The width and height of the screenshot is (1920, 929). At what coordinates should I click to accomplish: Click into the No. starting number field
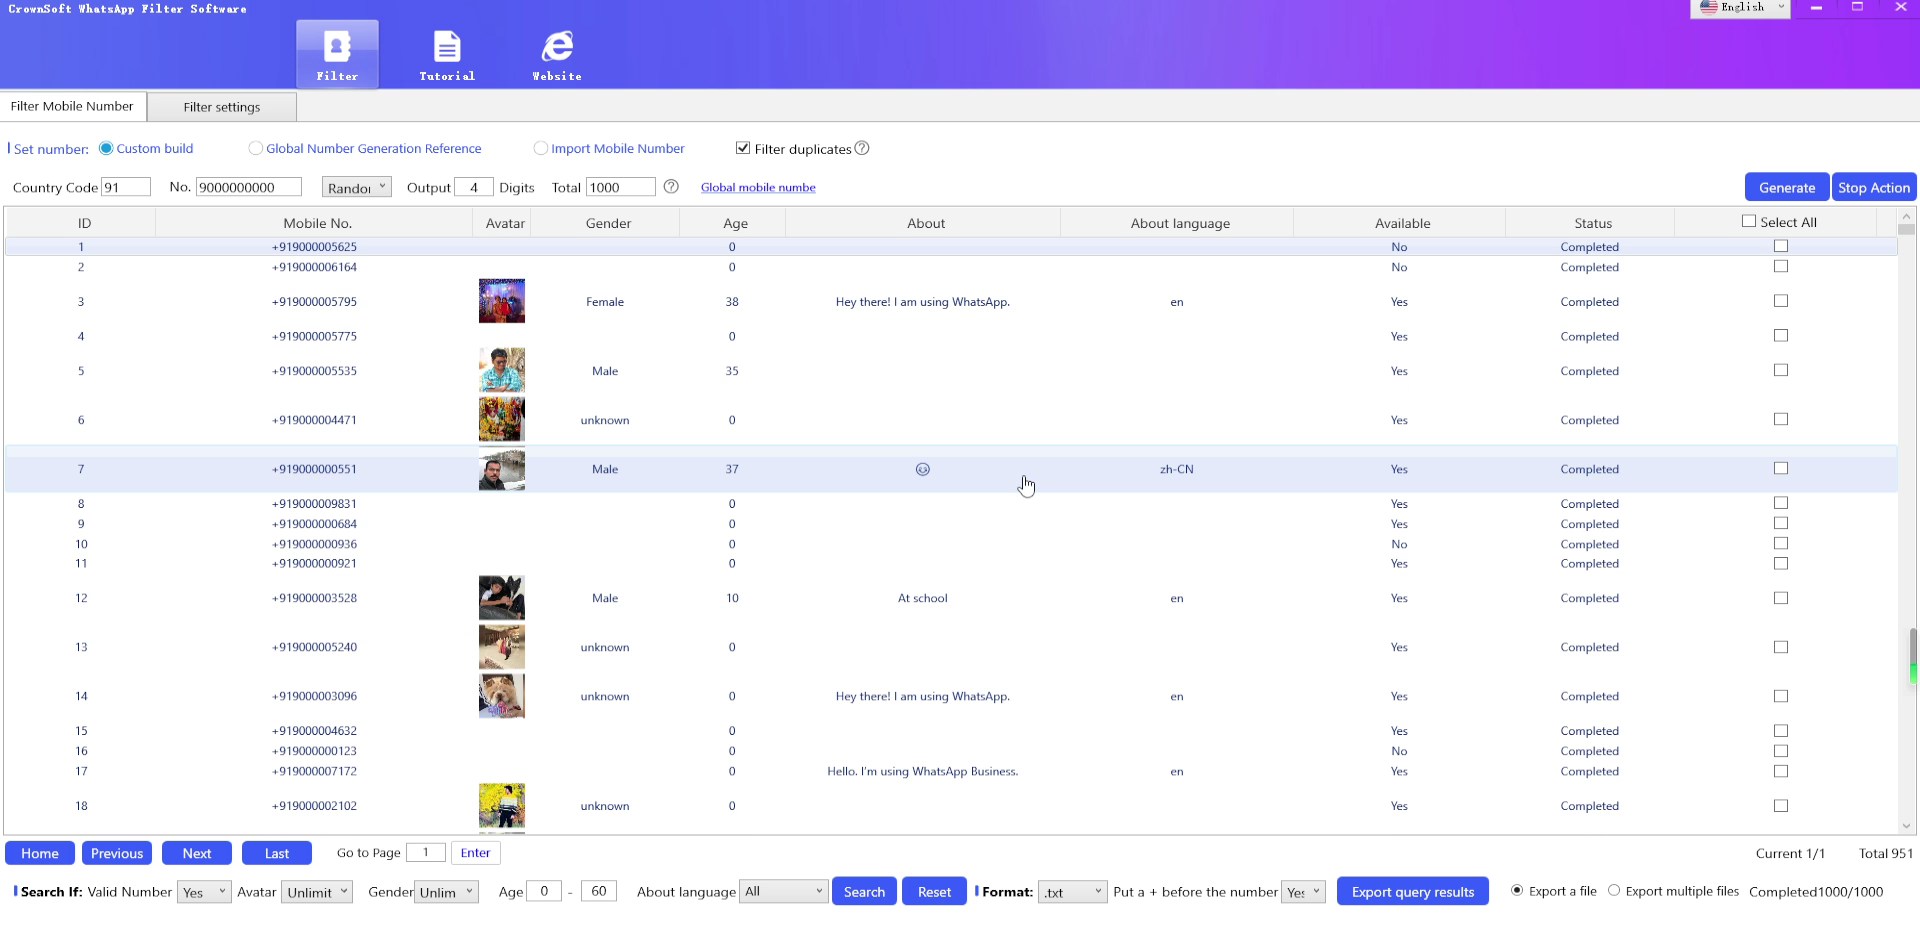click(249, 187)
